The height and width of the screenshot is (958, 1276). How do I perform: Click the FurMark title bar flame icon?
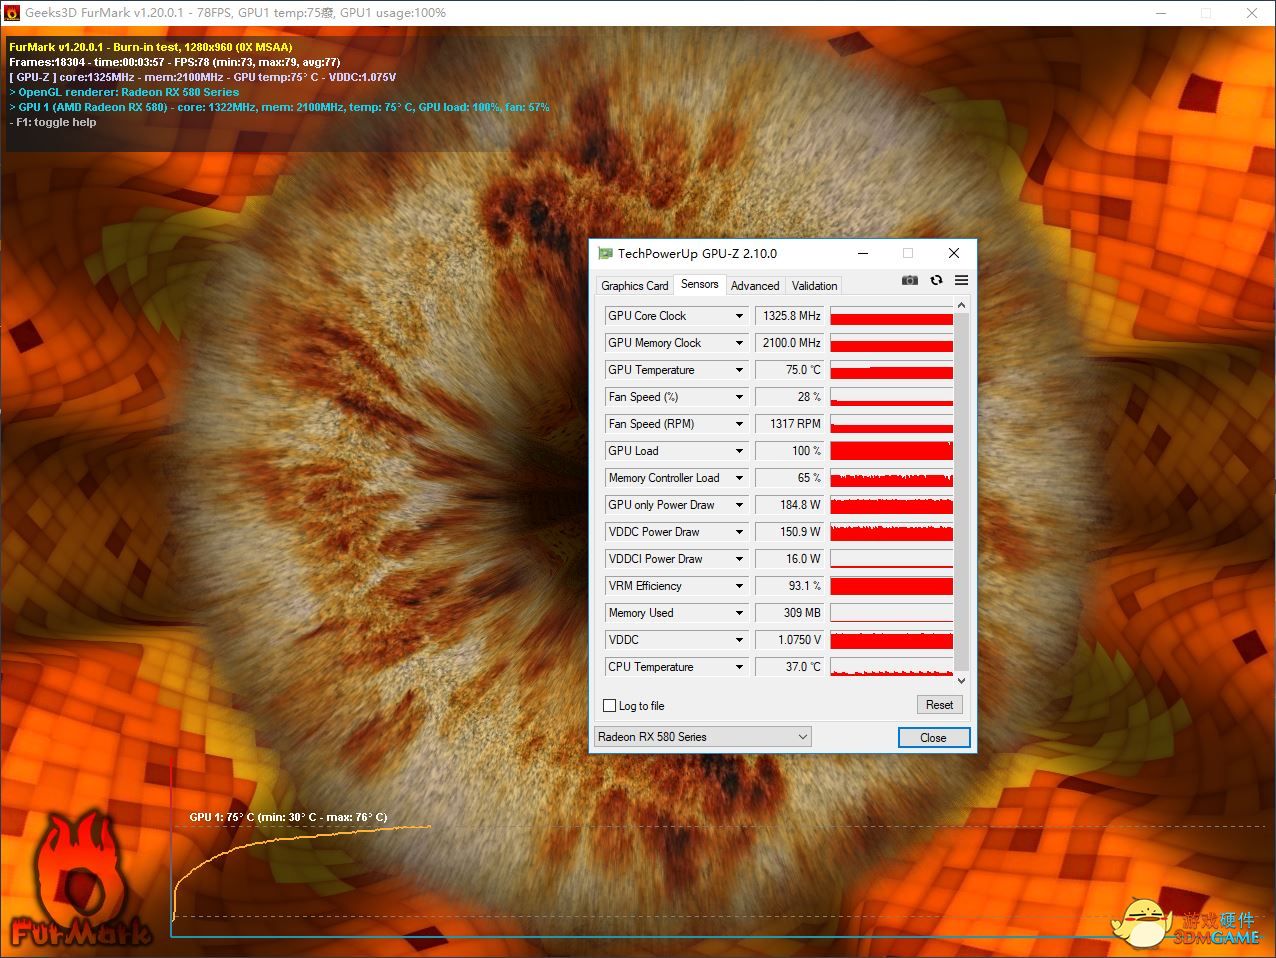click(x=12, y=13)
